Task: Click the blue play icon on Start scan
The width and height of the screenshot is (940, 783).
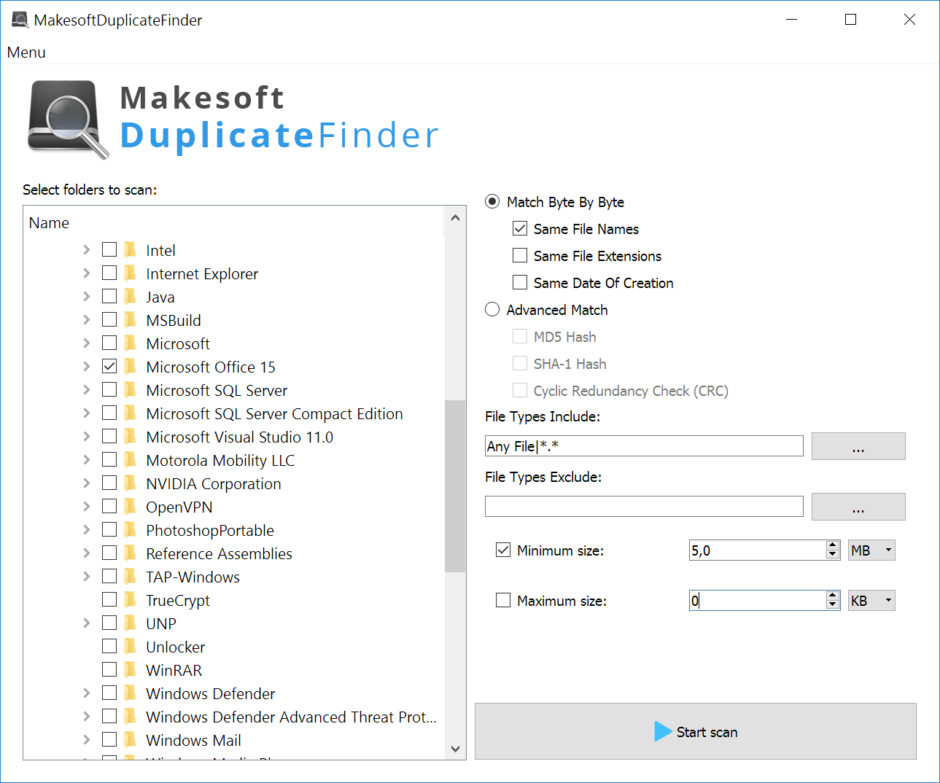Action: [663, 731]
